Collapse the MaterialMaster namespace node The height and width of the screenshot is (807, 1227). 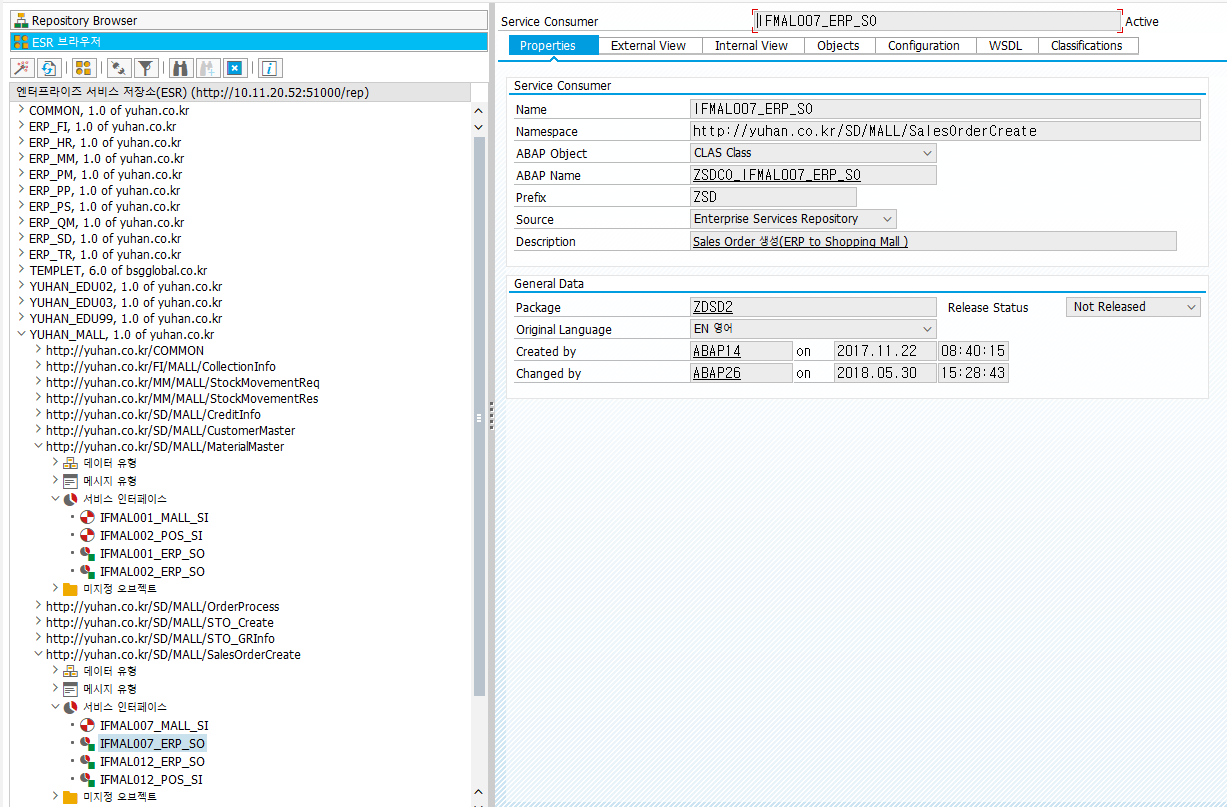point(38,447)
